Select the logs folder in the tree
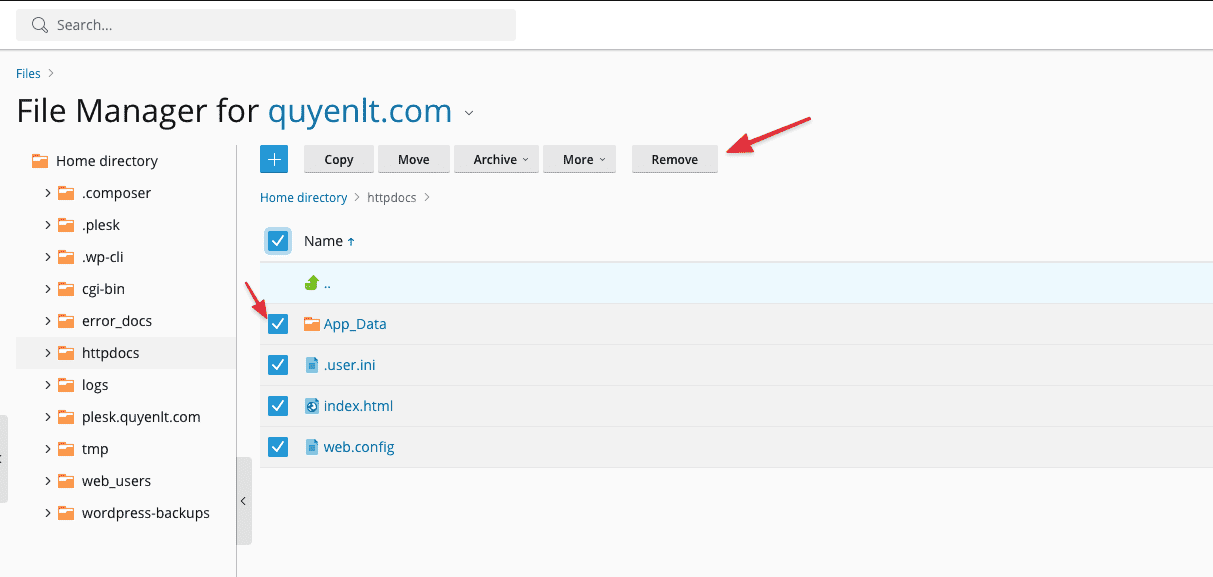The image size is (1213, 577). [x=95, y=385]
